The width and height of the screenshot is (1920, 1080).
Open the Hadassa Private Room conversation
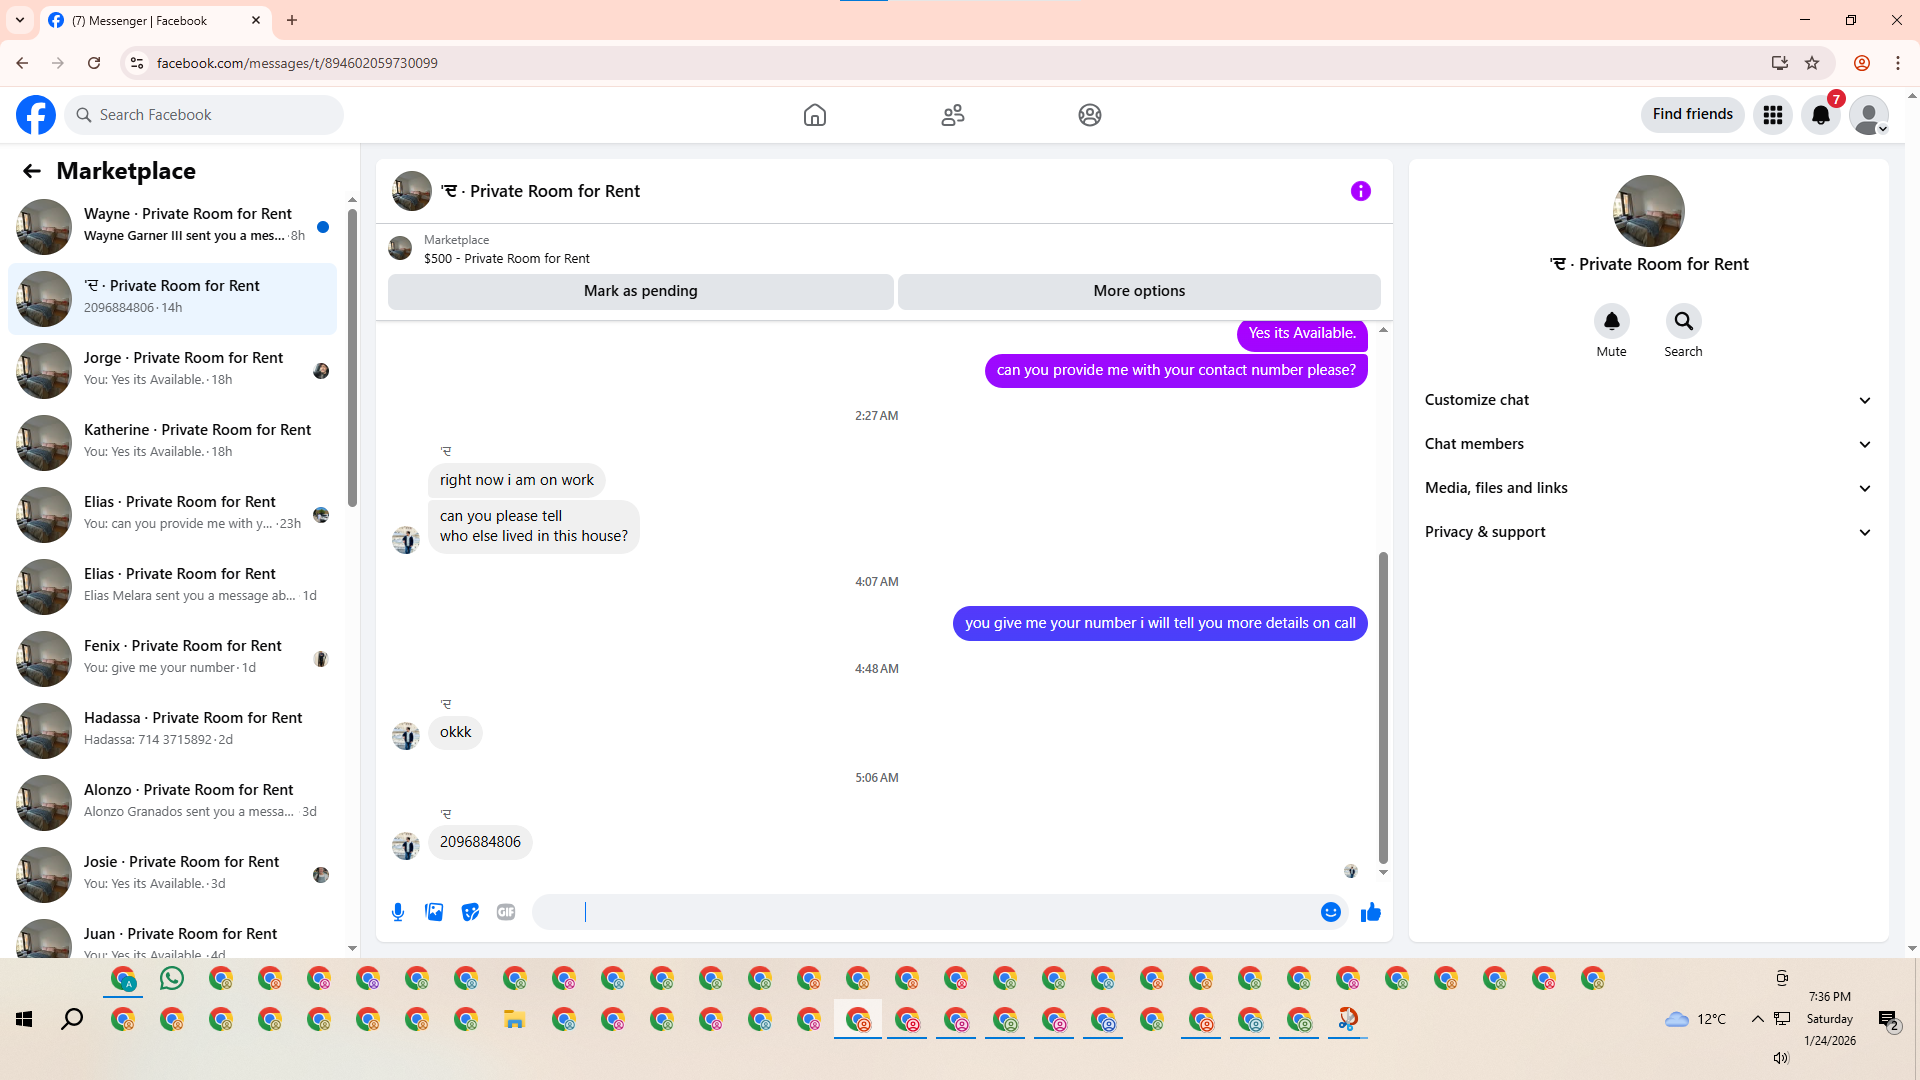[x=172, y=730]
